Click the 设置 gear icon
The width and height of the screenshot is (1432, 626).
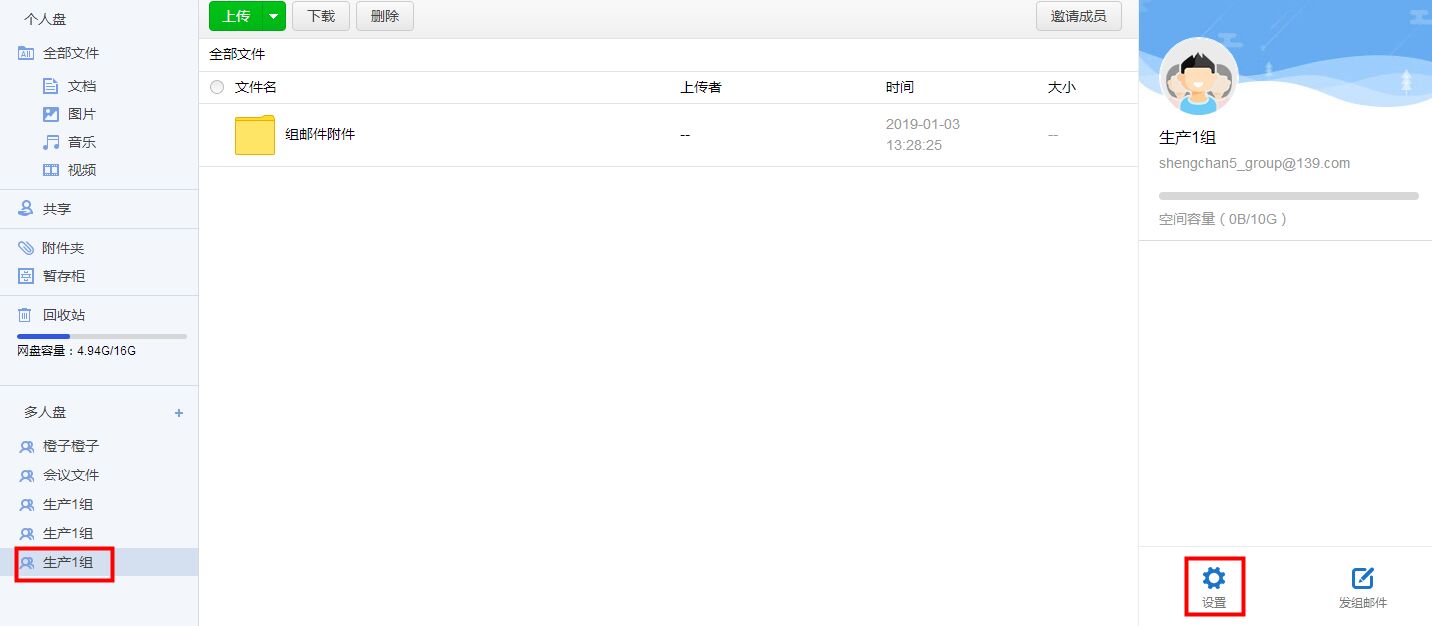click(x=1214, y=578)
